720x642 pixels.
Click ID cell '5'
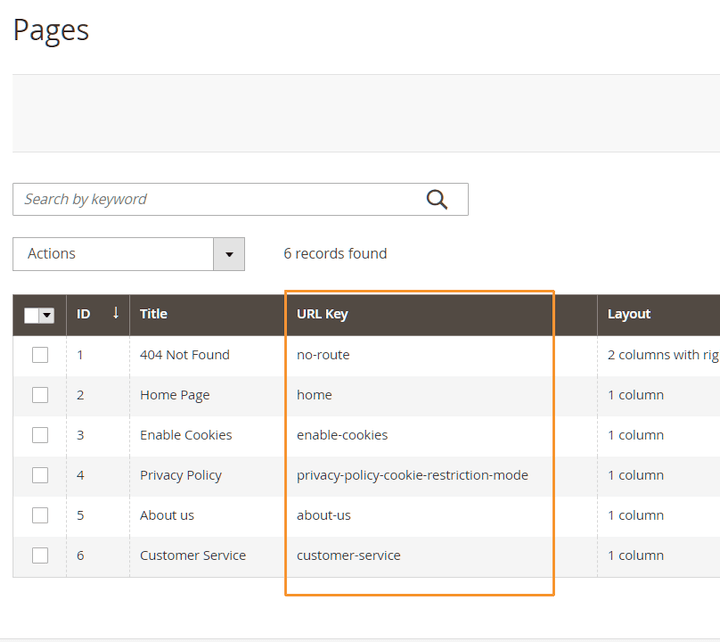[80, 515]
